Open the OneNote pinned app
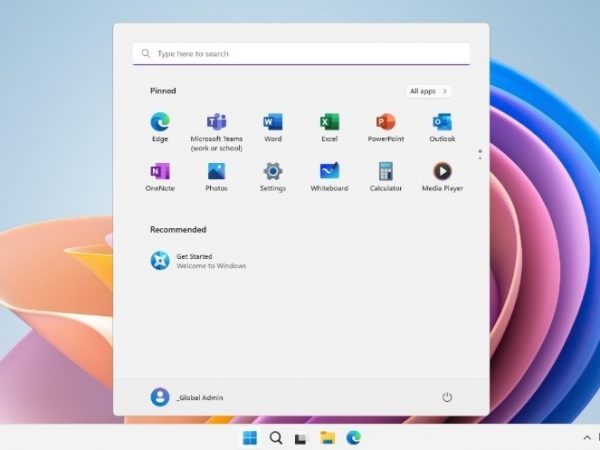 pos(160,177)
